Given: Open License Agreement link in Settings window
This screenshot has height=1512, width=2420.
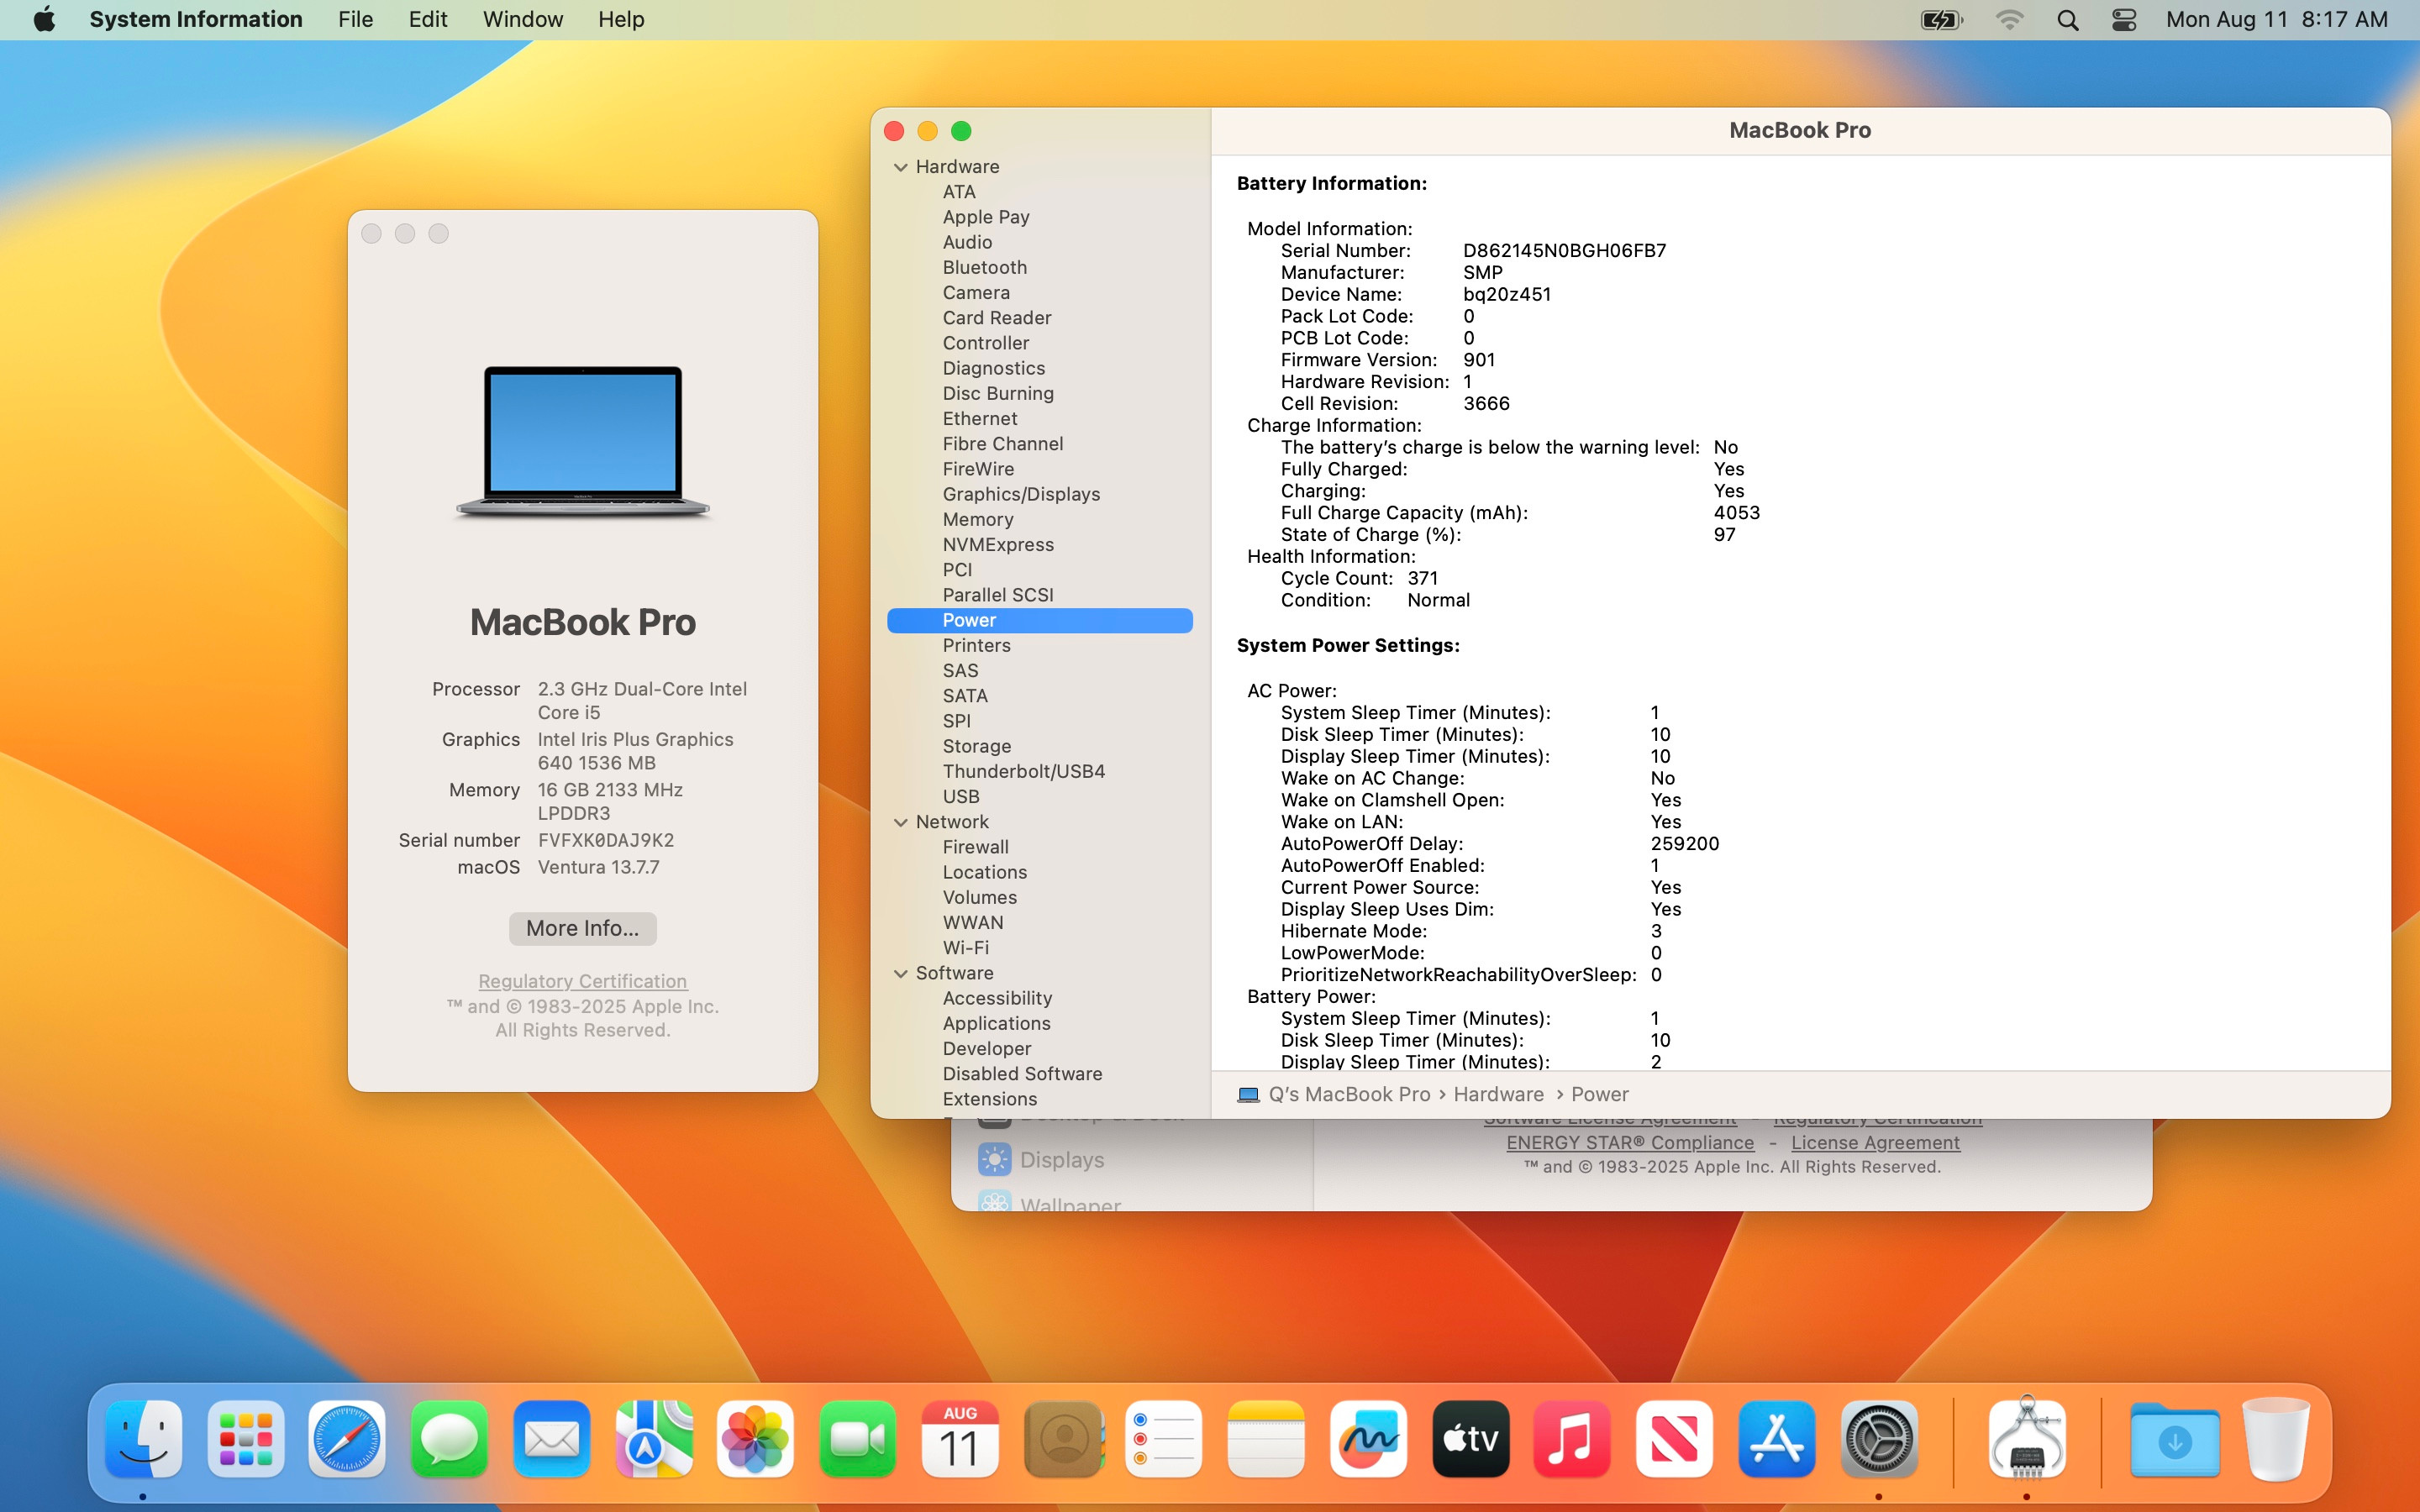Looking at the screenshot, I should (1875, 1142).
